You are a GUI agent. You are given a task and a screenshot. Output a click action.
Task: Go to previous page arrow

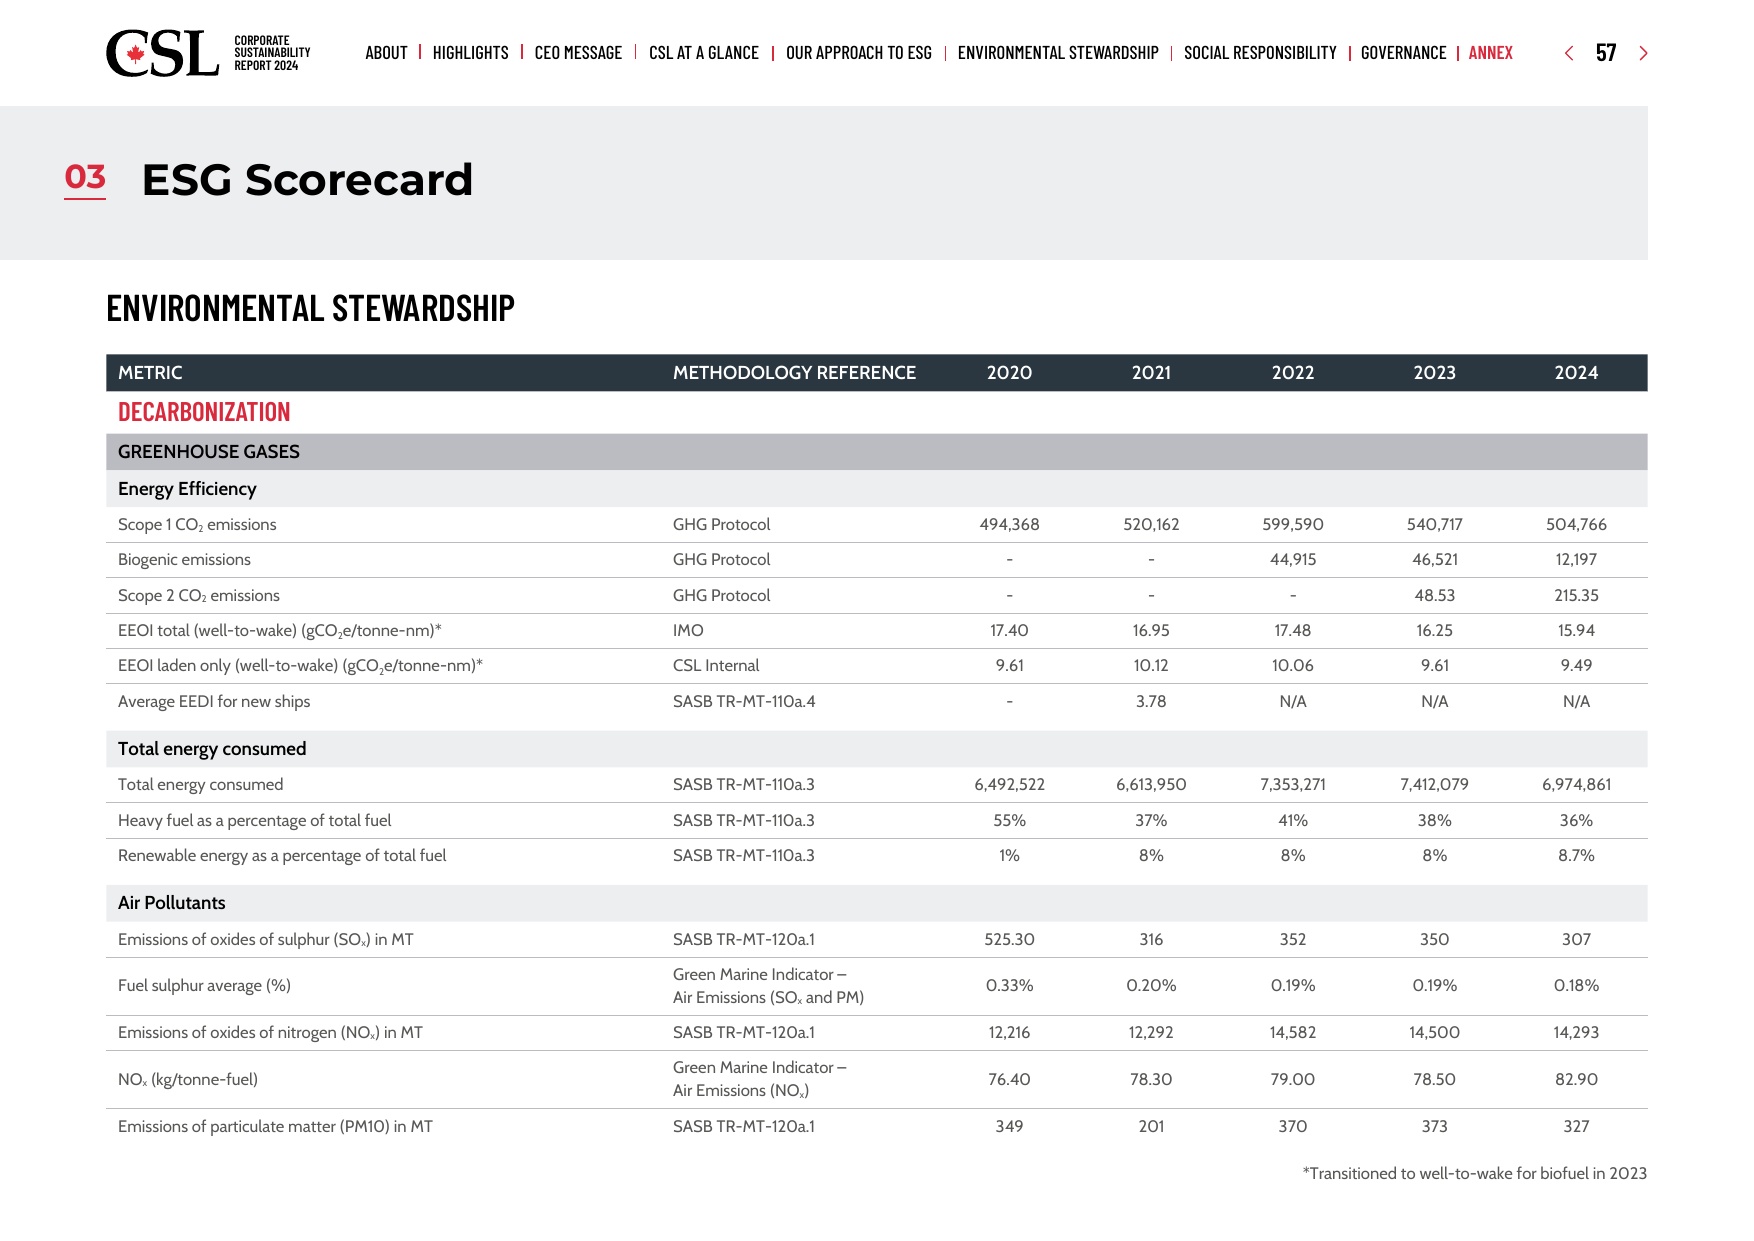[x=1568, y=53]
